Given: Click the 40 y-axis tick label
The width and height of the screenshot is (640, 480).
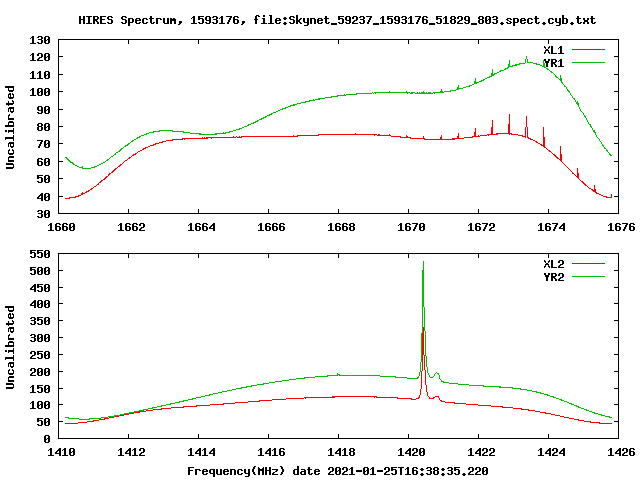Looking at the screenshot, I should 44,197.
